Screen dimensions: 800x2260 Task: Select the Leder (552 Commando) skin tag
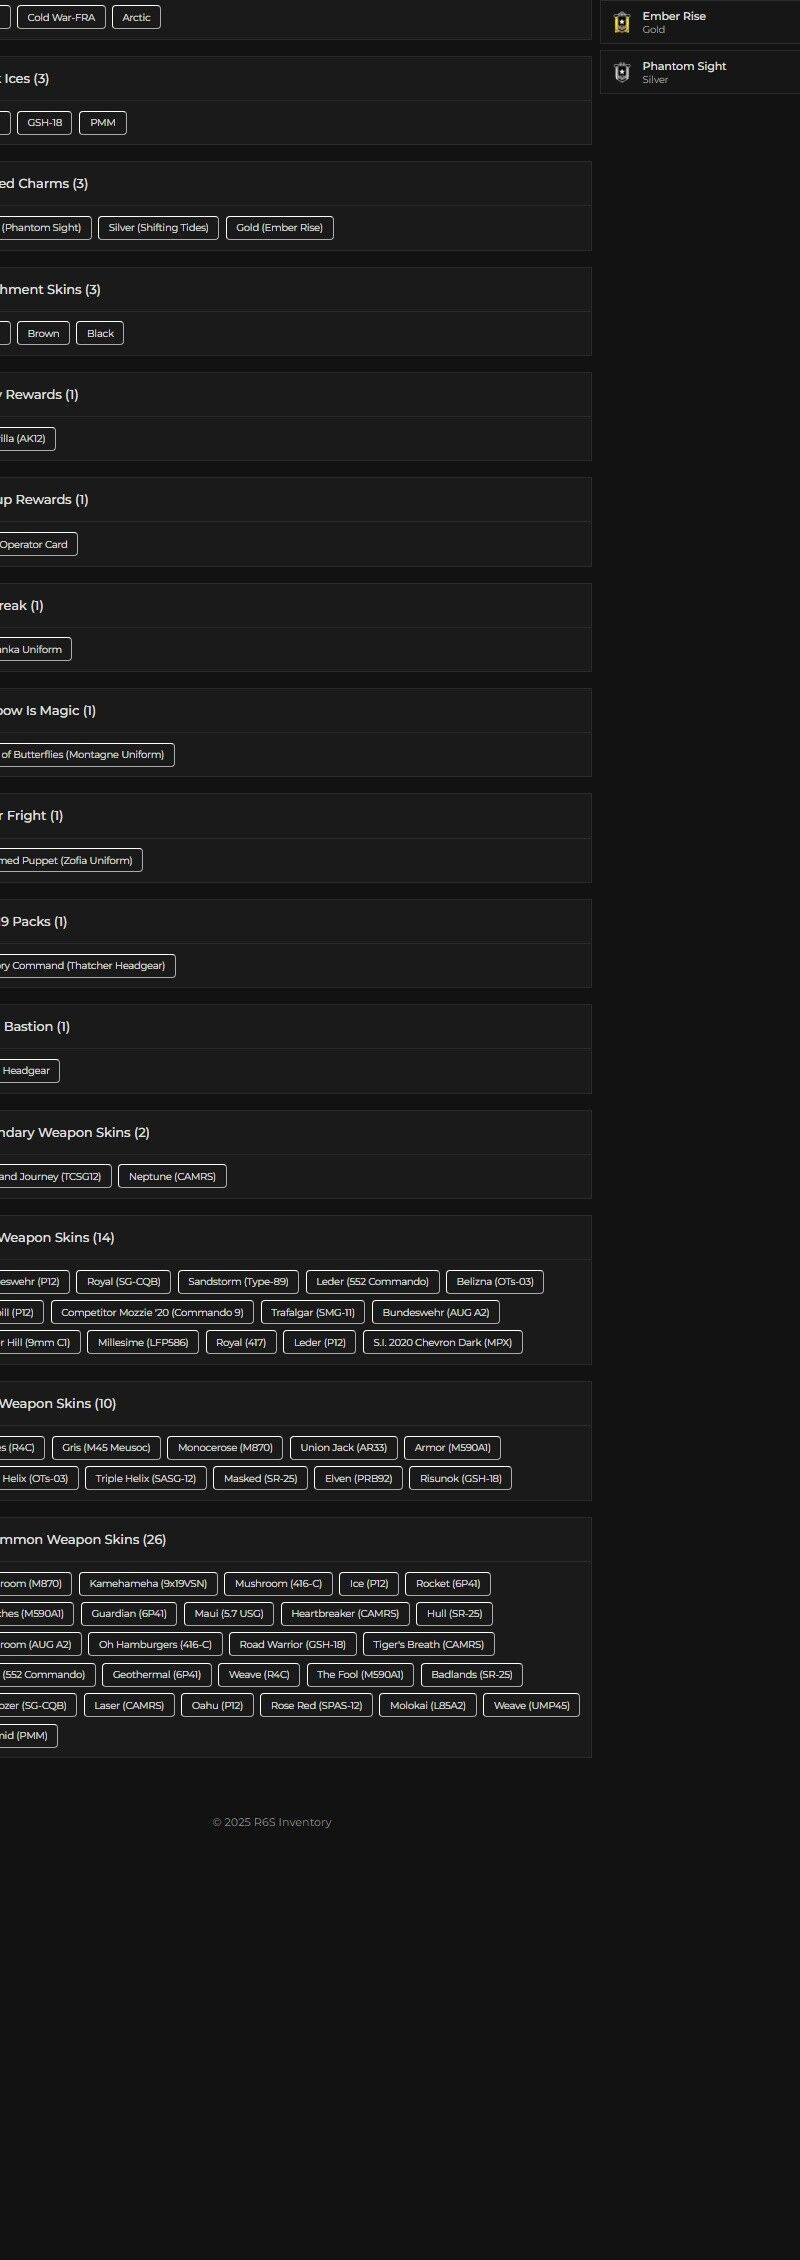(372, 1281)
